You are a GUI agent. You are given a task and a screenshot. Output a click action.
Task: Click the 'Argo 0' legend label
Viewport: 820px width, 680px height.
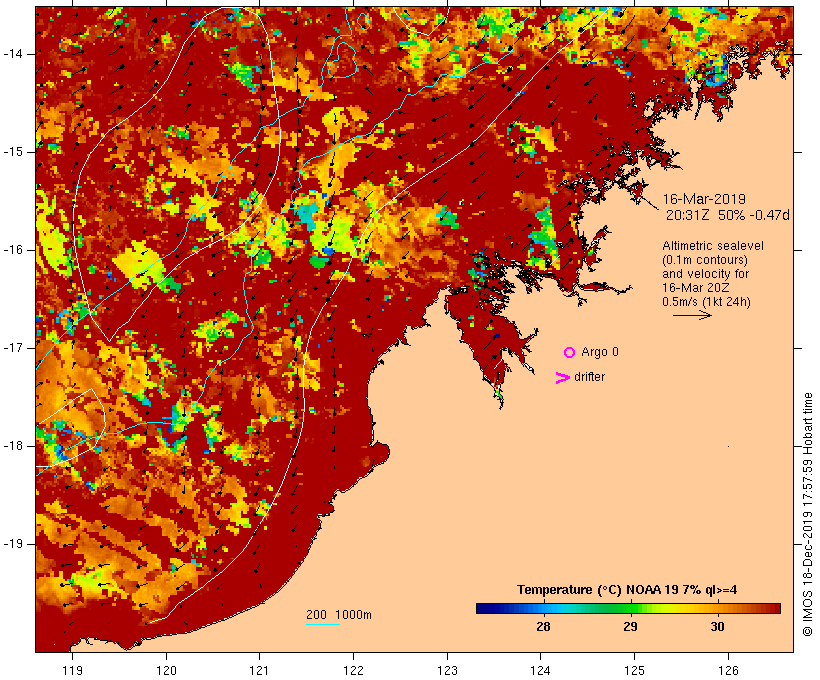click(x=600, y=352)
